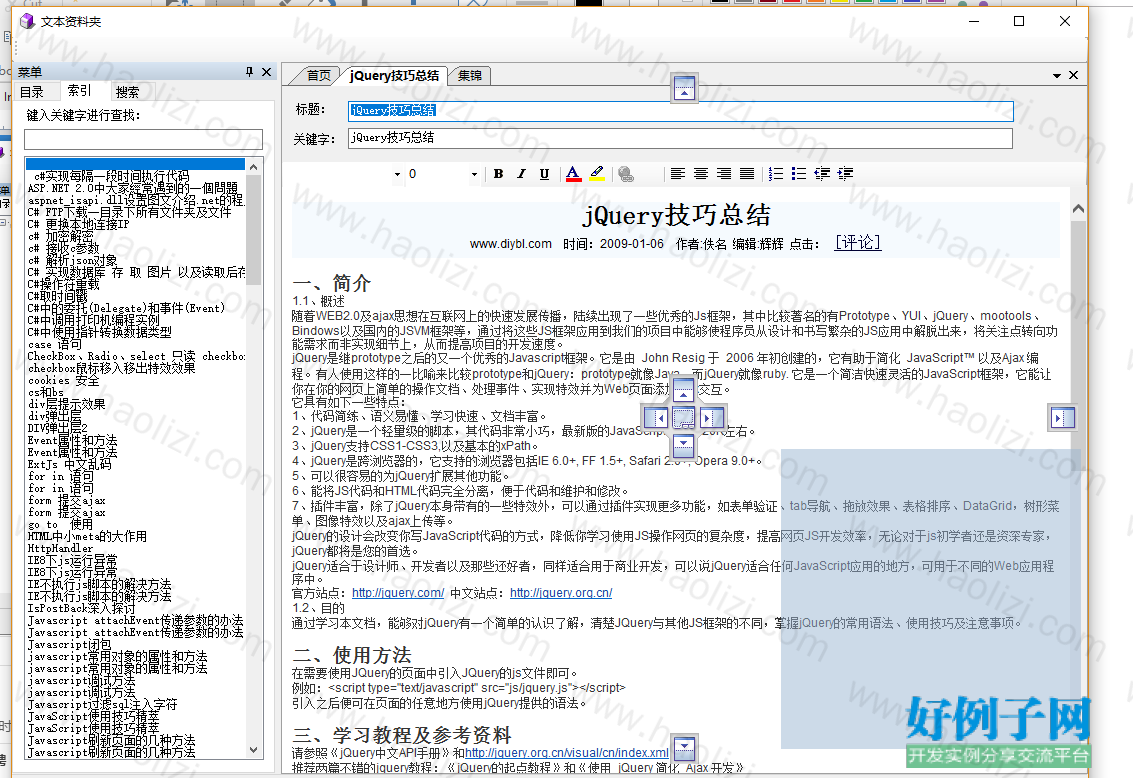Toggle underline formatting in the editor toolbar
Screen dimensions: 1133x778
[x=544, y=173]
